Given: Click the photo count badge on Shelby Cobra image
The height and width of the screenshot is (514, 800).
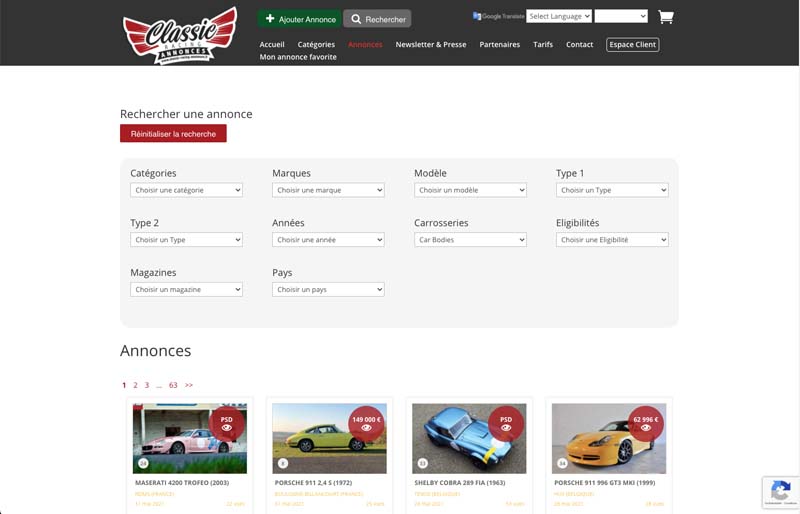Looking at the screenshot, I should (422, 463).
